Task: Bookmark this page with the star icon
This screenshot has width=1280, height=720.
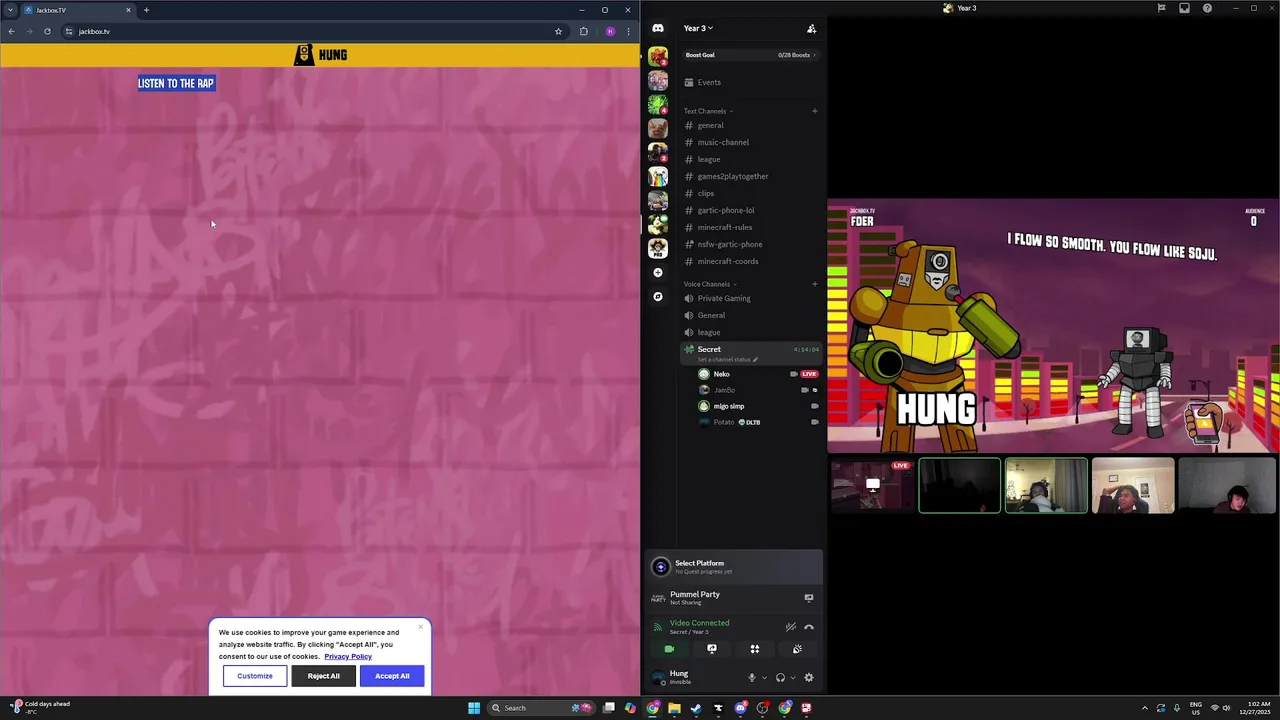Action: click(x=558, y=31)
